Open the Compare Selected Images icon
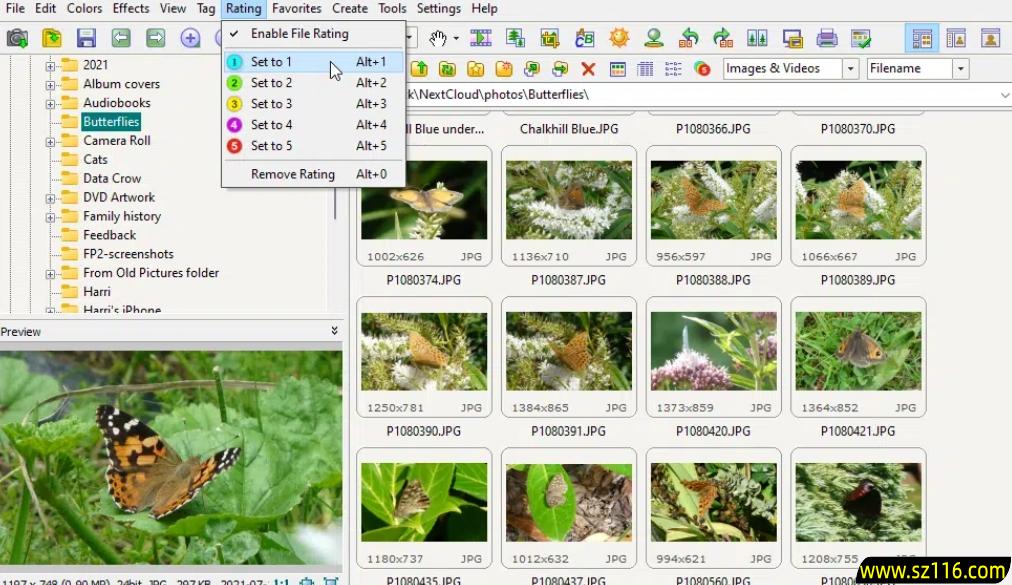Screen dimensions: 1012x585 coord(758,40)
